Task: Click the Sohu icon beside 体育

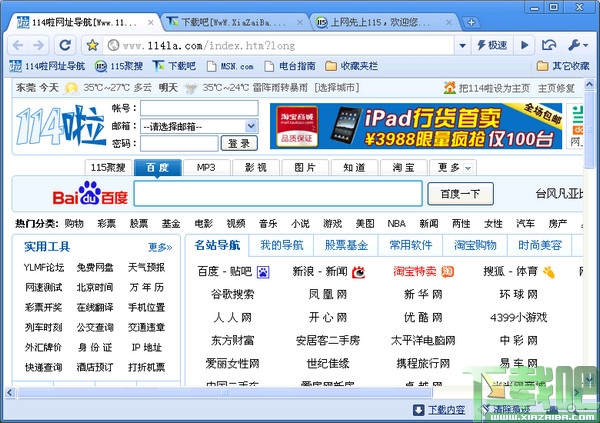Action: tap(548, 272)
